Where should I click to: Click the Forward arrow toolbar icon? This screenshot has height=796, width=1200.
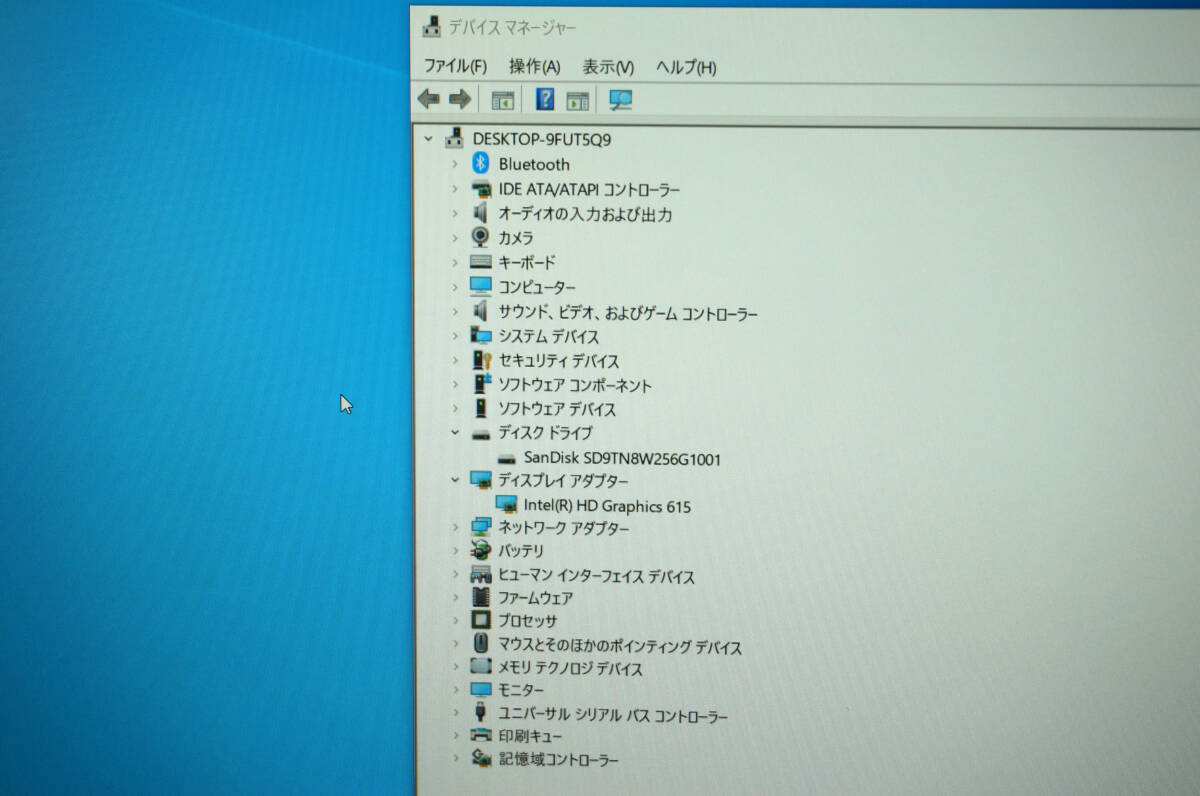[460, 99]
